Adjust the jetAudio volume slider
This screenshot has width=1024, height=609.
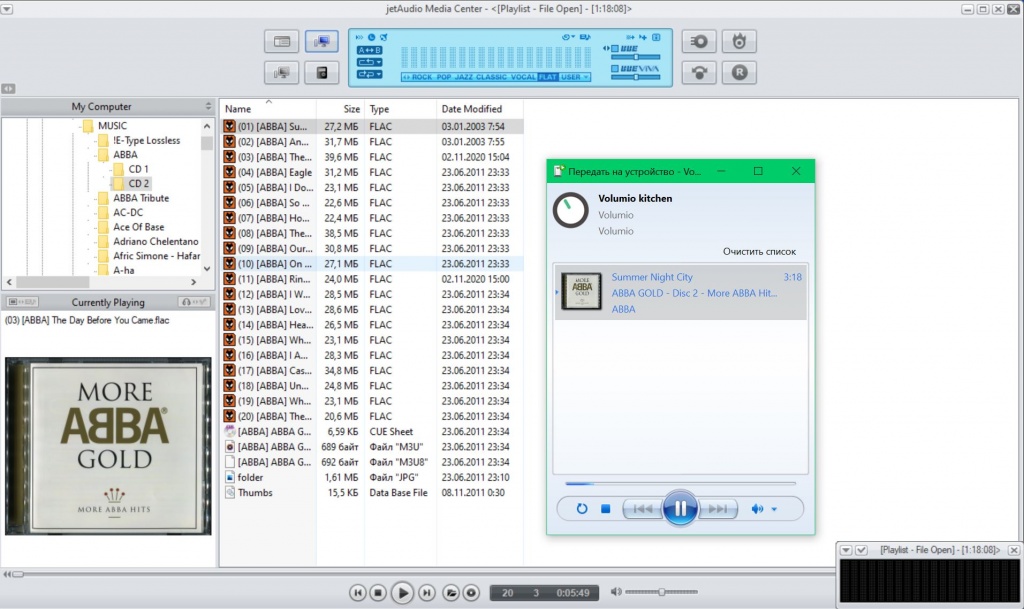662,592
